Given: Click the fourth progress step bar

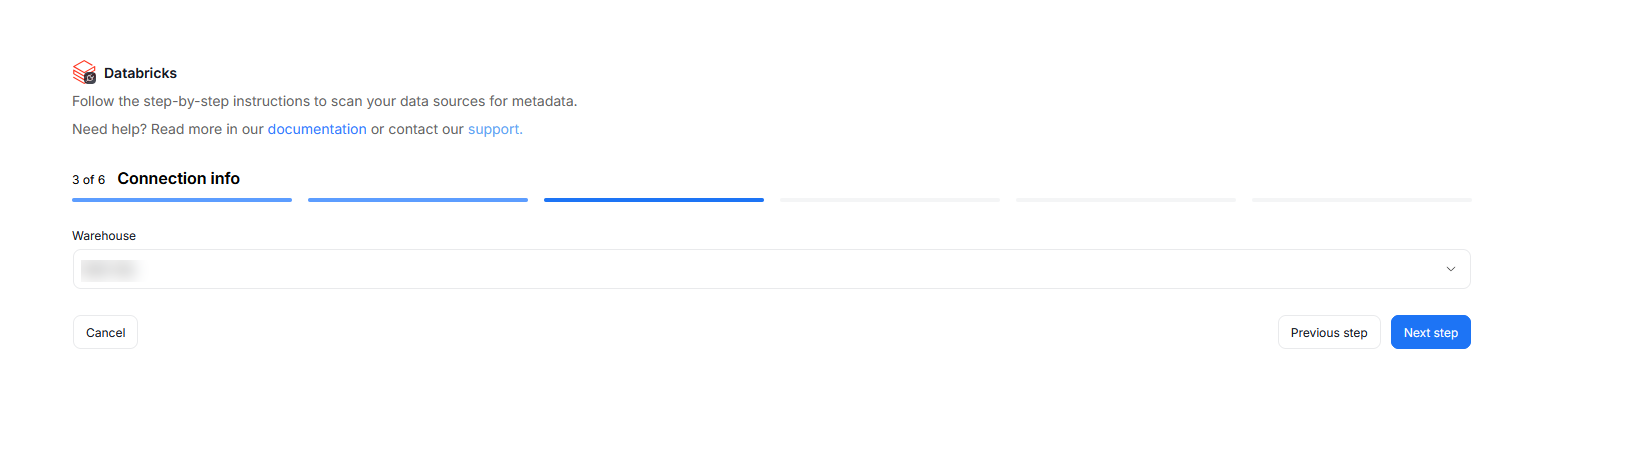Looking at the screenshot, I should [890, 200].
